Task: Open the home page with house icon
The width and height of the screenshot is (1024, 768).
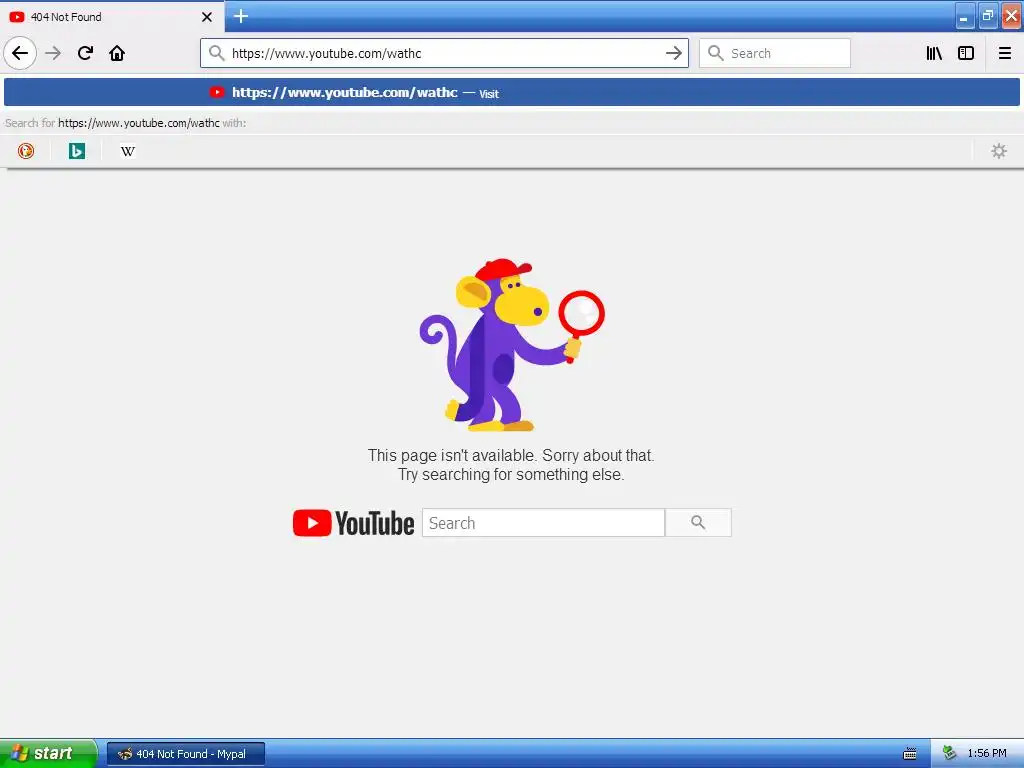Action: point(117,53)
